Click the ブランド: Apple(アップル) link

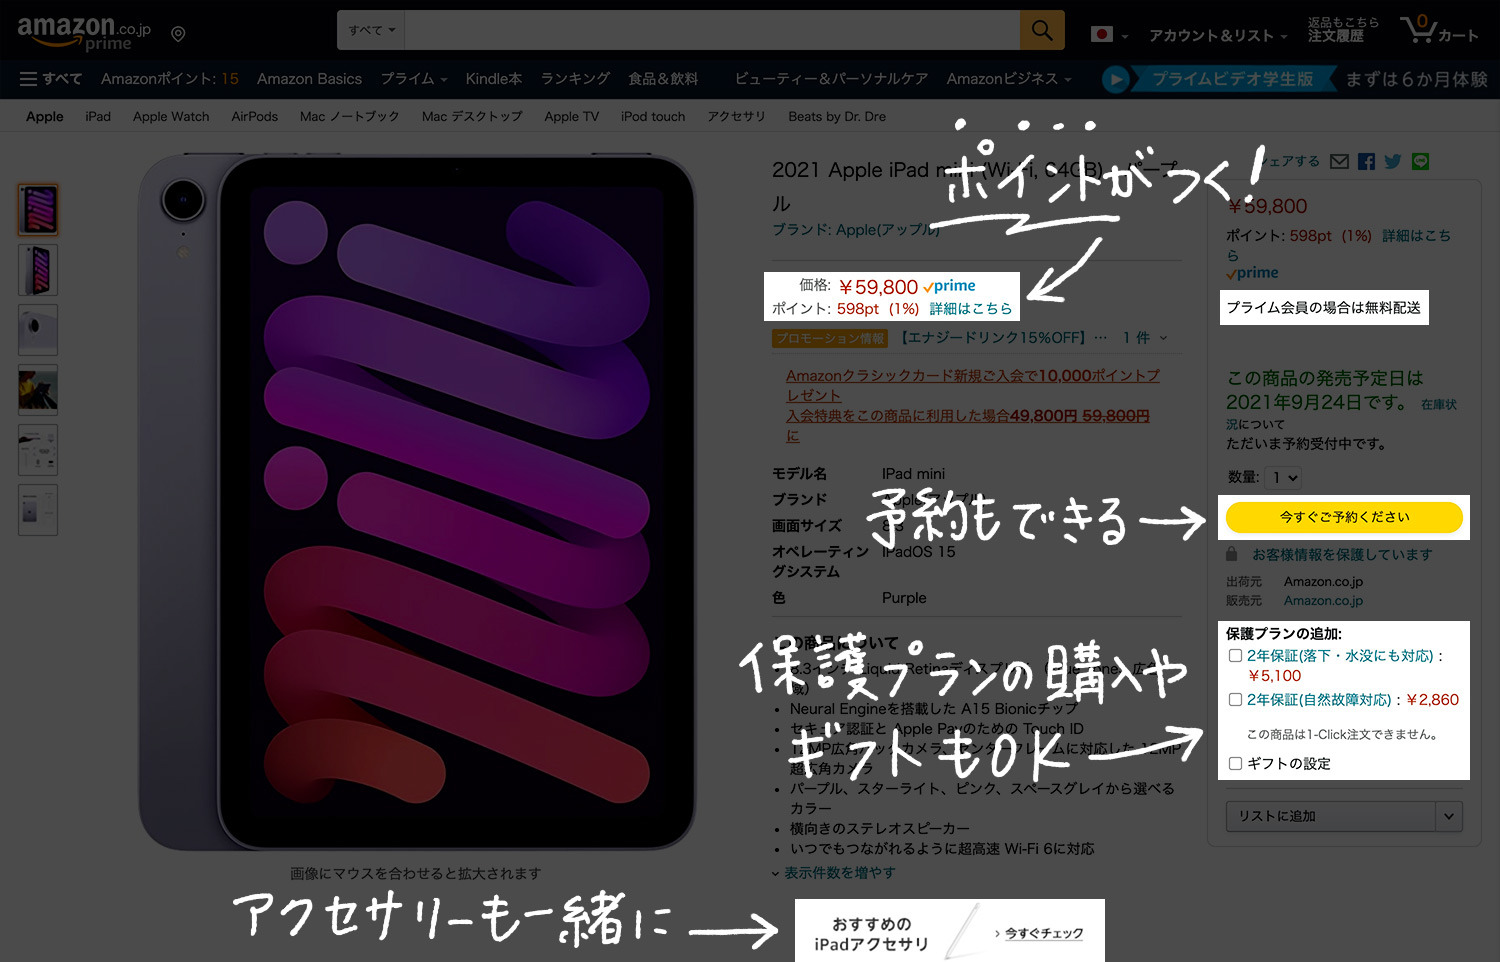856,229
